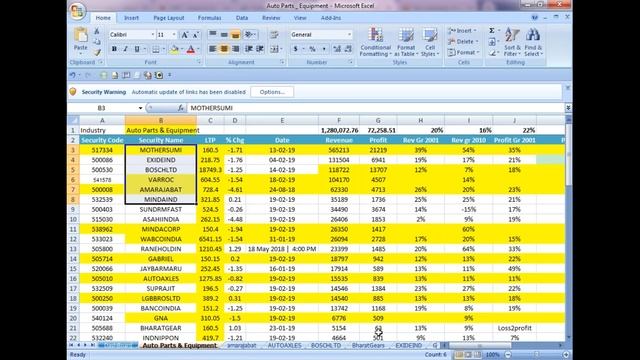Screen dimensions: 640x360
Task: Toggle Center horizontal alignment
Action: coord(224,49)
